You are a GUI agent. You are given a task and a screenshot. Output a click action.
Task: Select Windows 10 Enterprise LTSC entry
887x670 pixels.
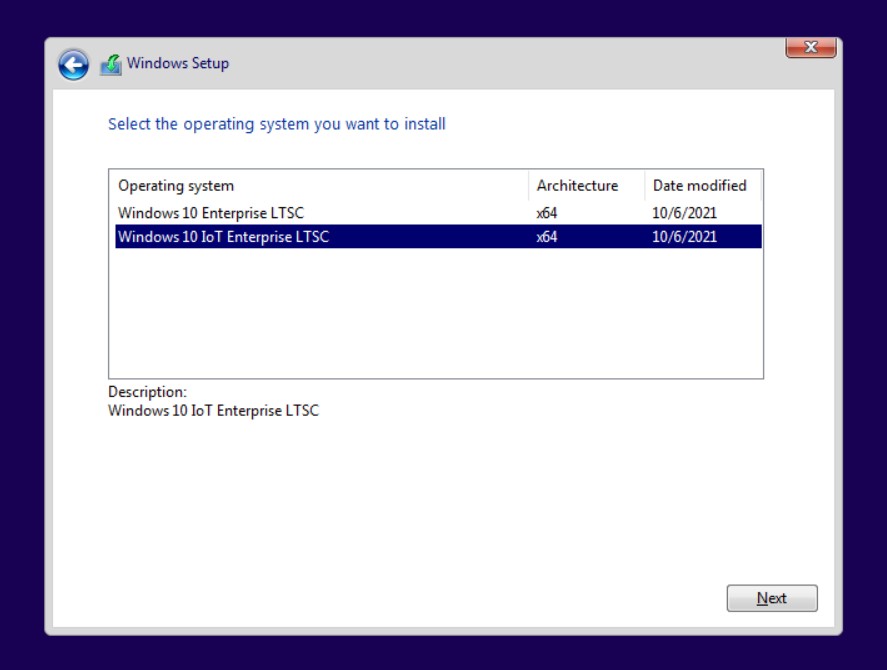point(211,212)
